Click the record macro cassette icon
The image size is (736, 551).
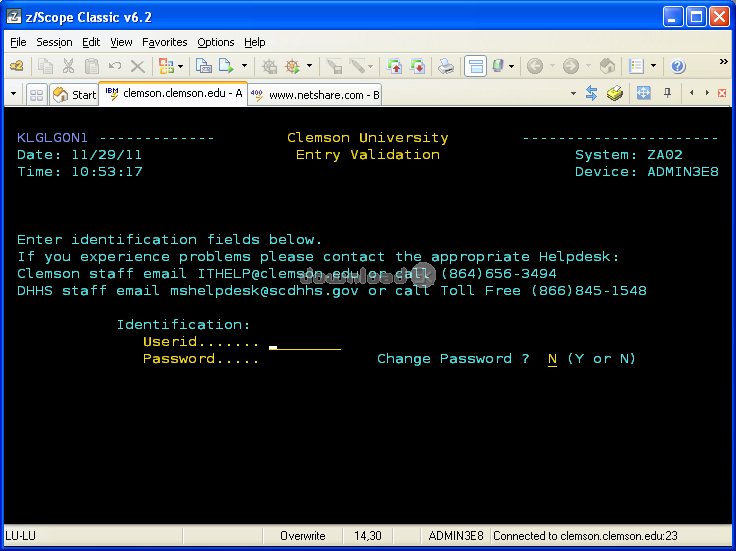tap(203, 66)
